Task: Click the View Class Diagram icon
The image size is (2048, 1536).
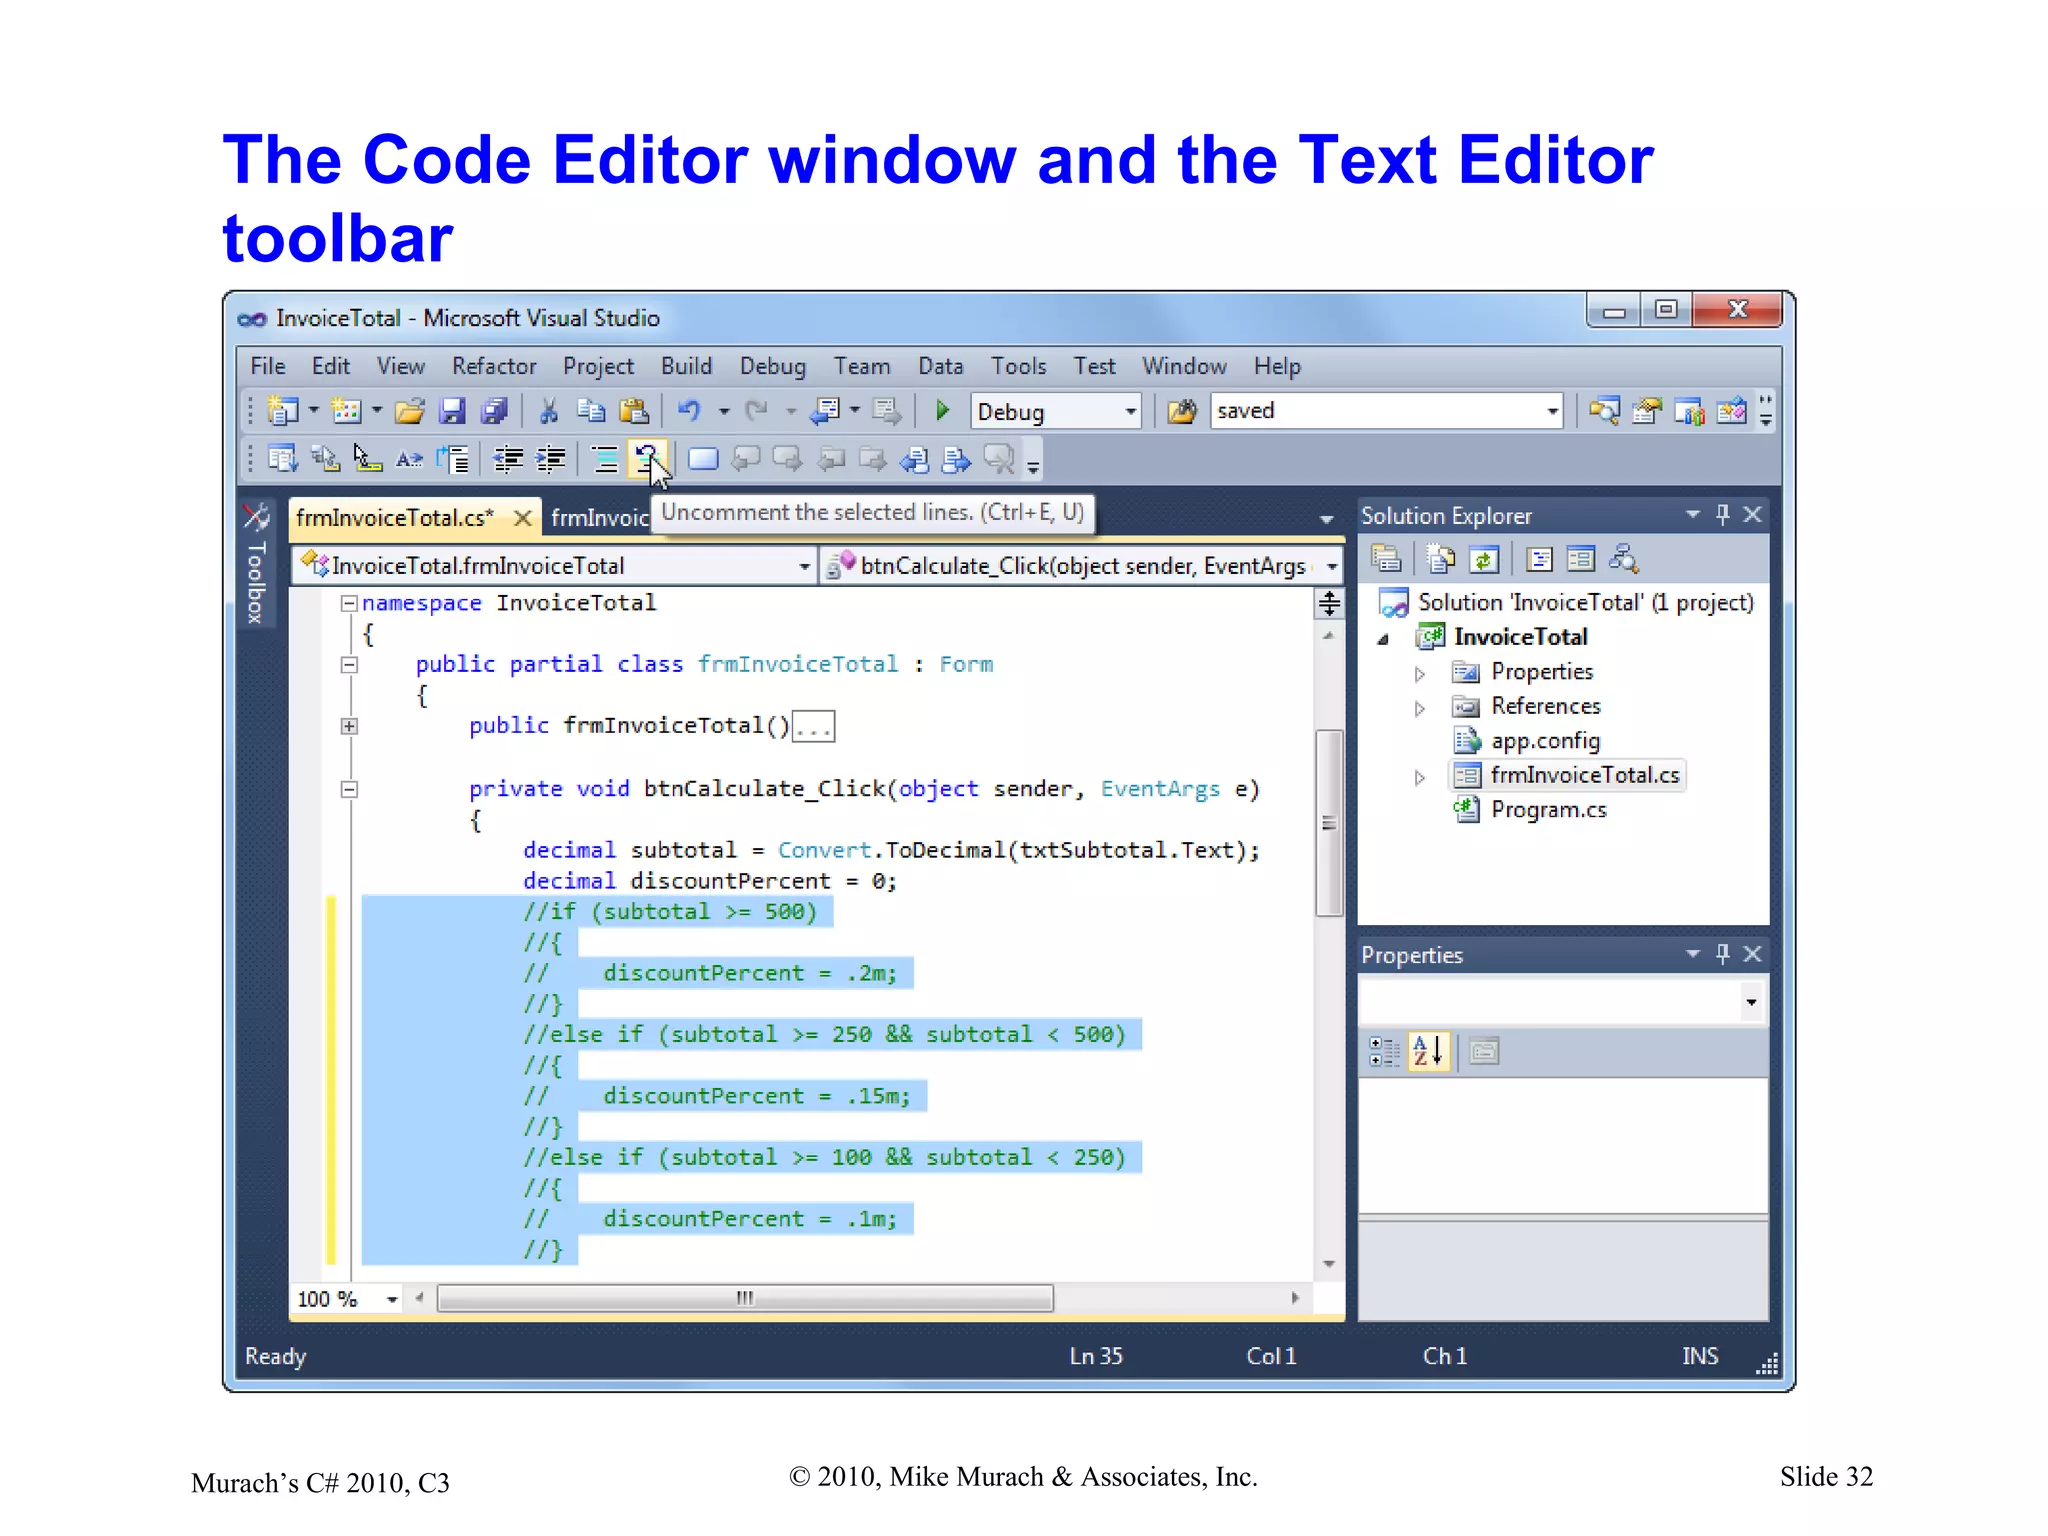Action: (x=1624, y=559)
